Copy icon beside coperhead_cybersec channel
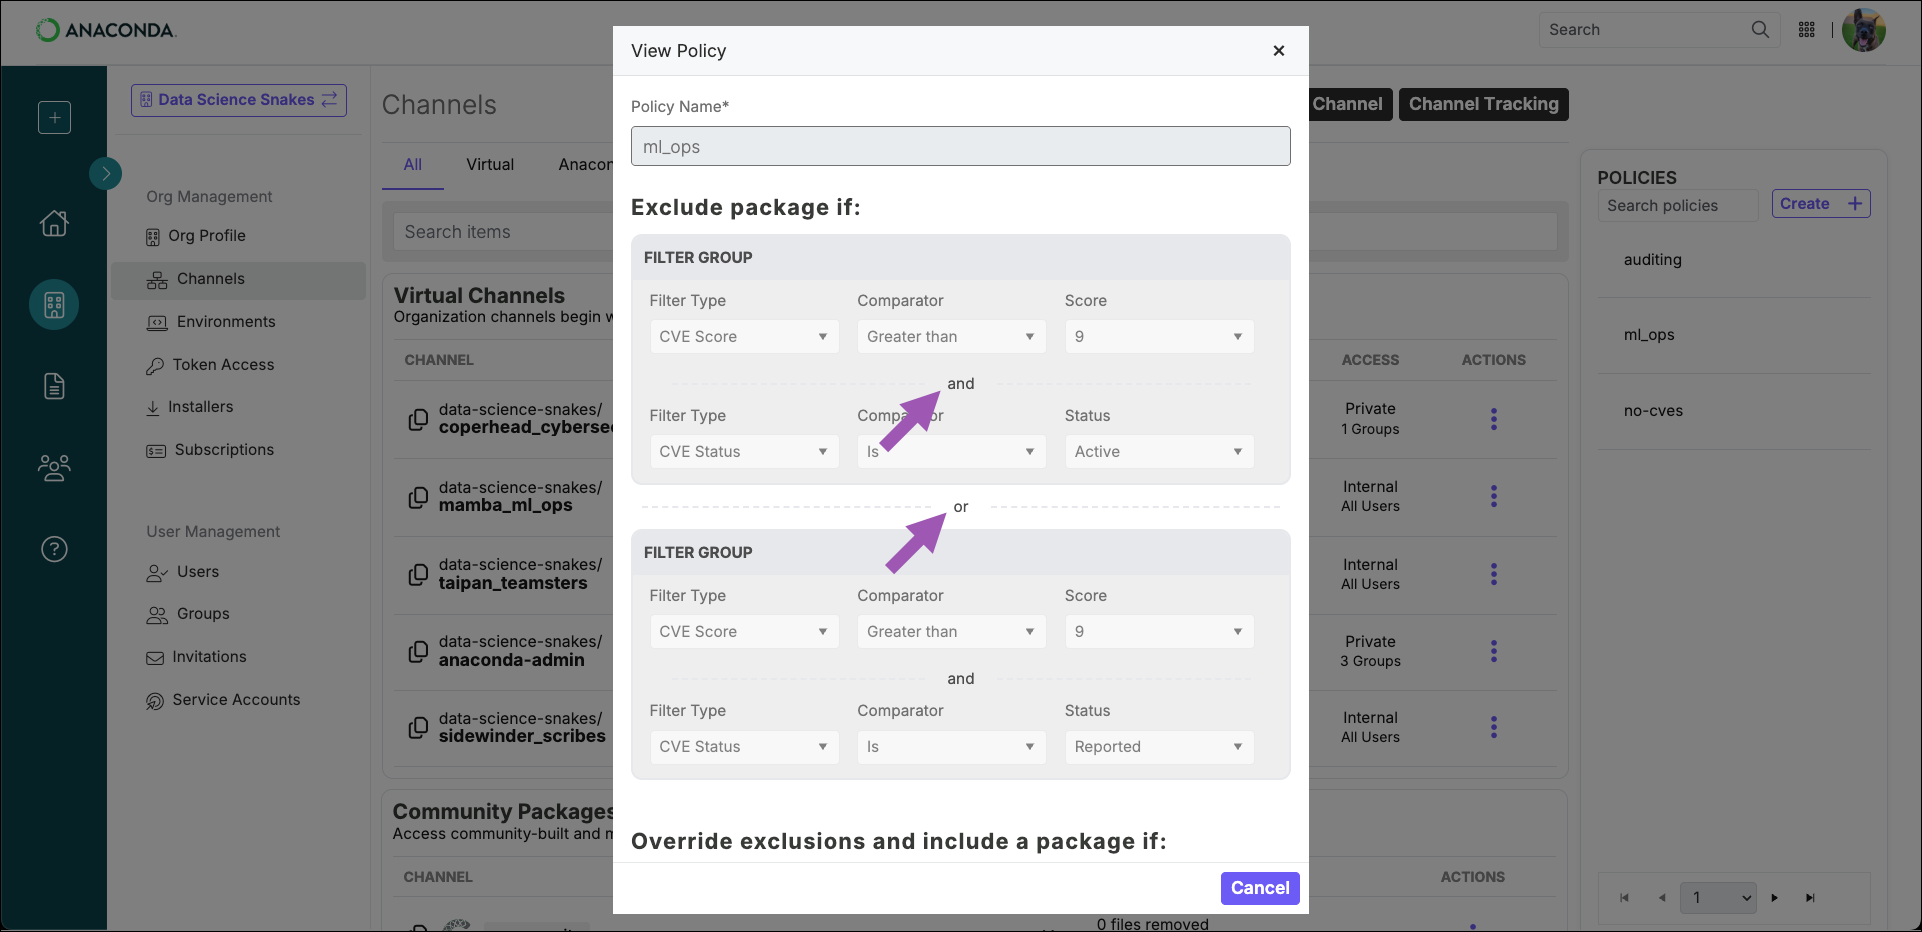The height and width of the screenshot is (932, 1922). (419, 420)
